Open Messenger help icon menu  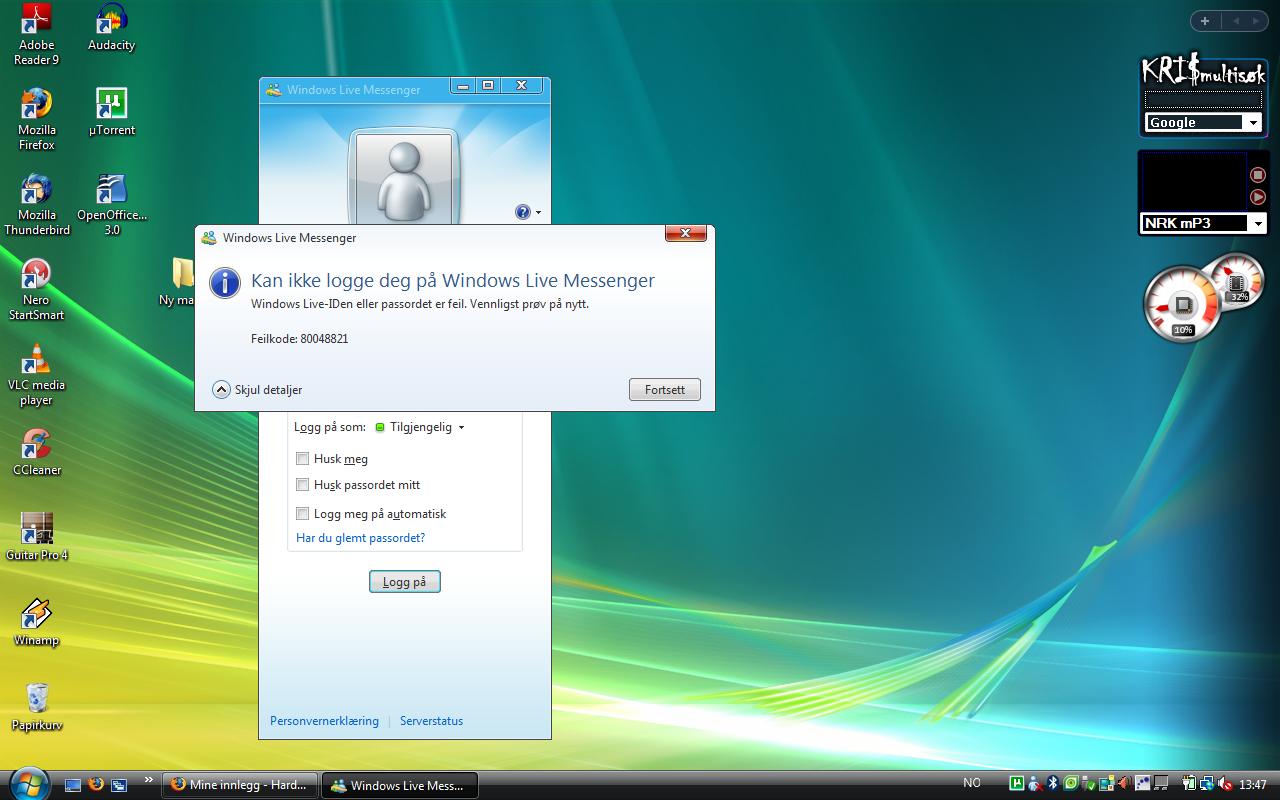[528, 212]
